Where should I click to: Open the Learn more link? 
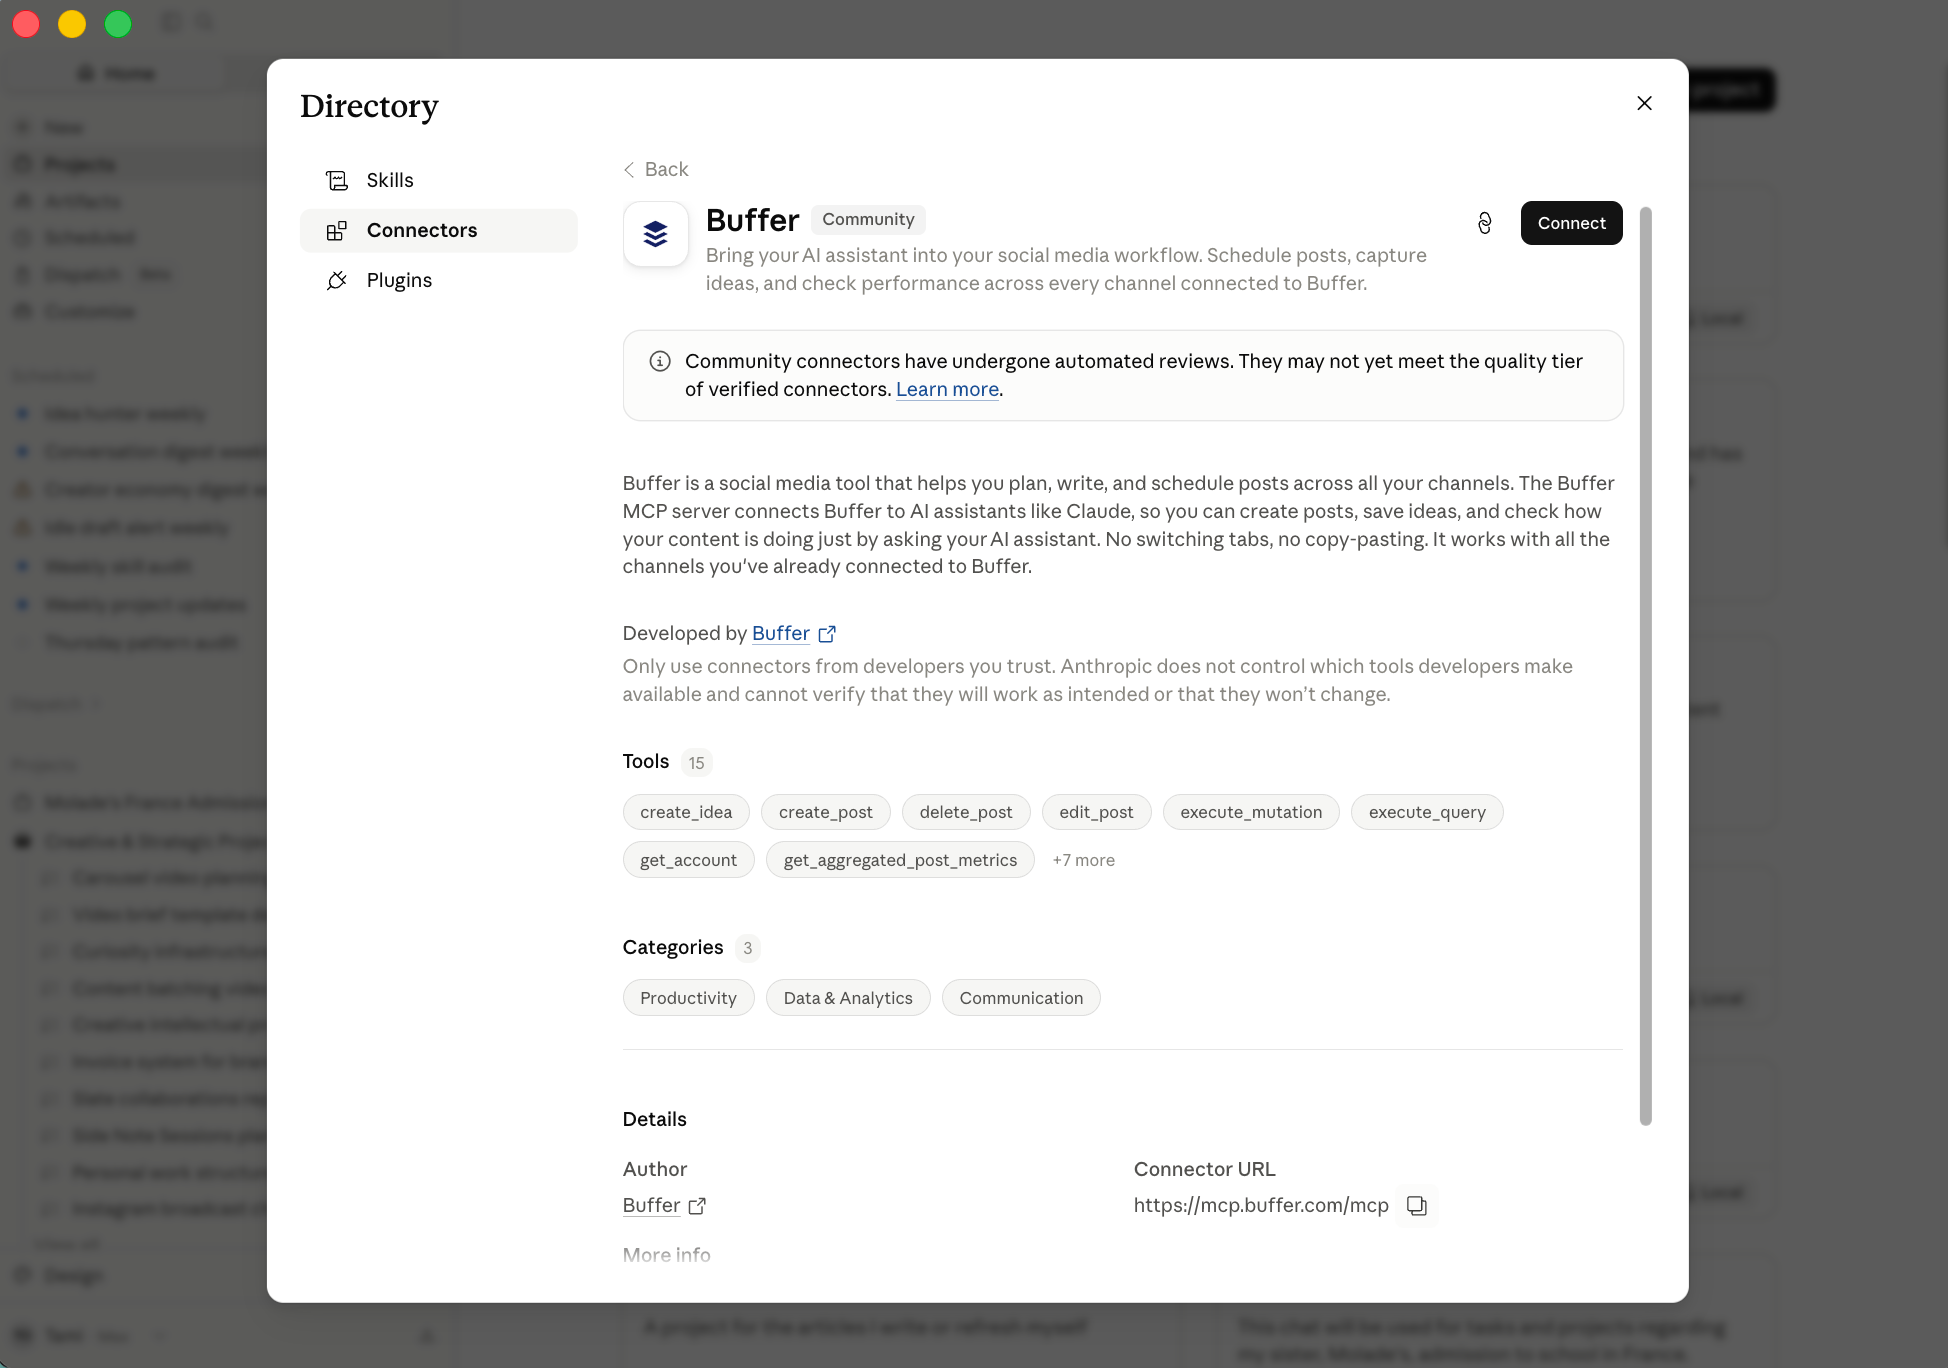(x=947, y=389)
